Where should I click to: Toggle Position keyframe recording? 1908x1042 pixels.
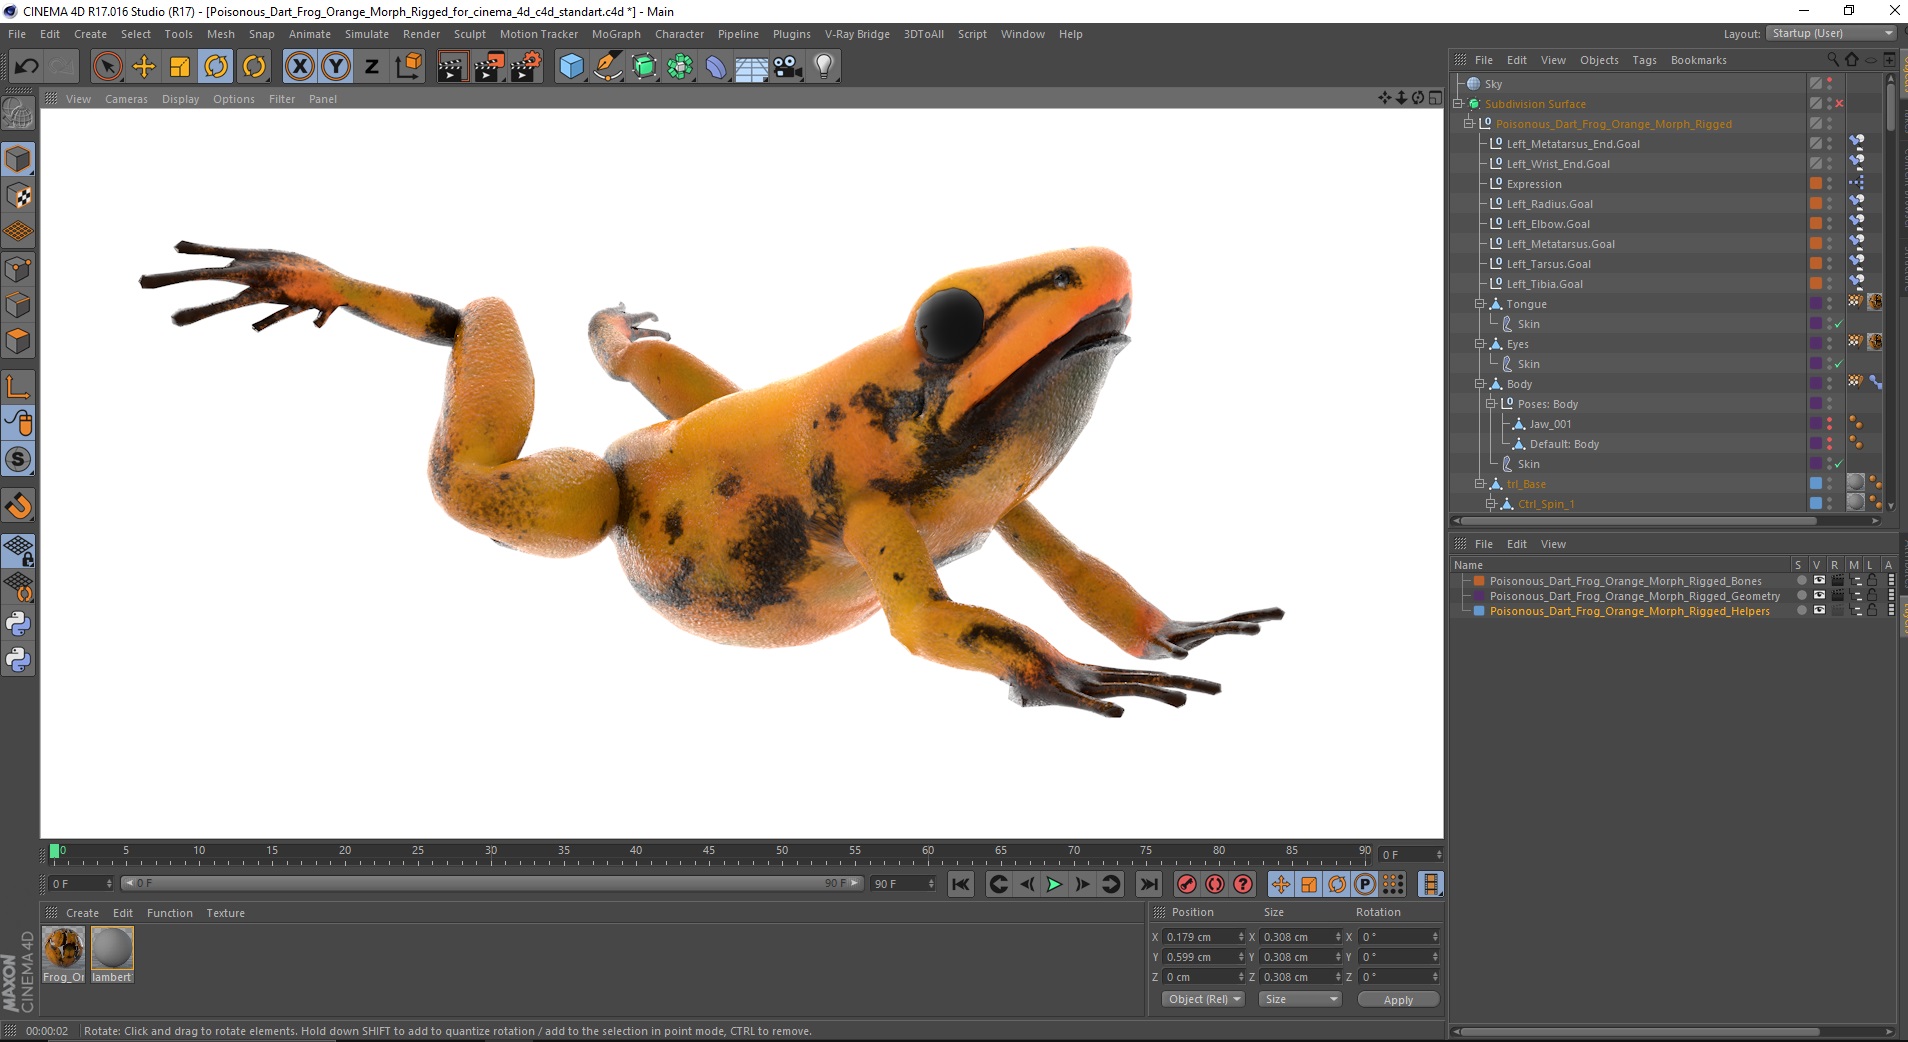tap(1281, 884)
